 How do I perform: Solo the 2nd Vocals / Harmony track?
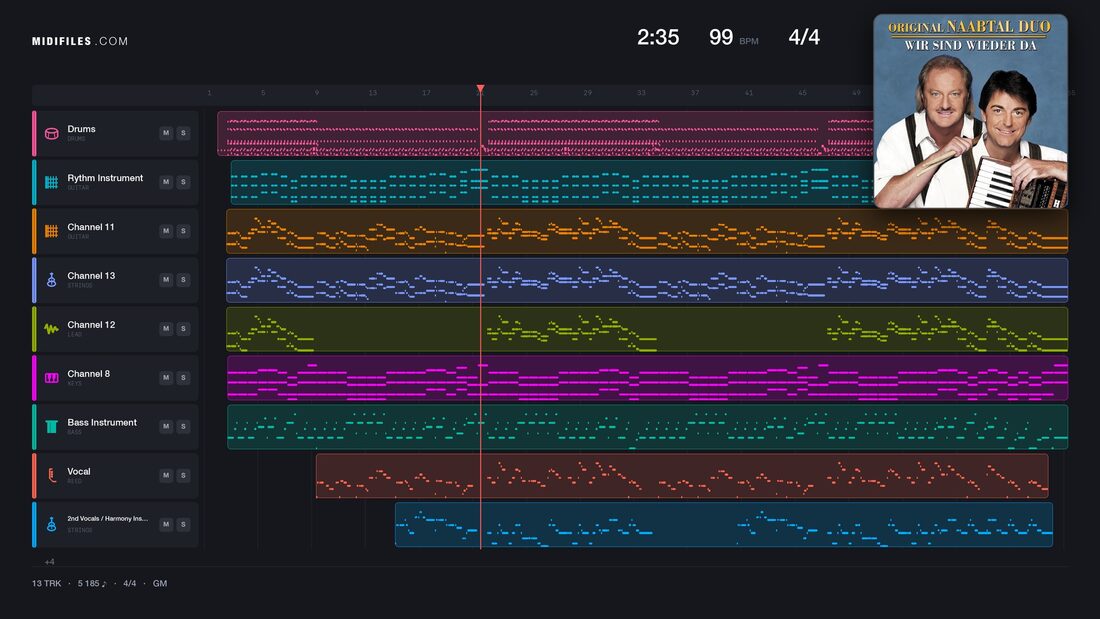pos(183,524)
